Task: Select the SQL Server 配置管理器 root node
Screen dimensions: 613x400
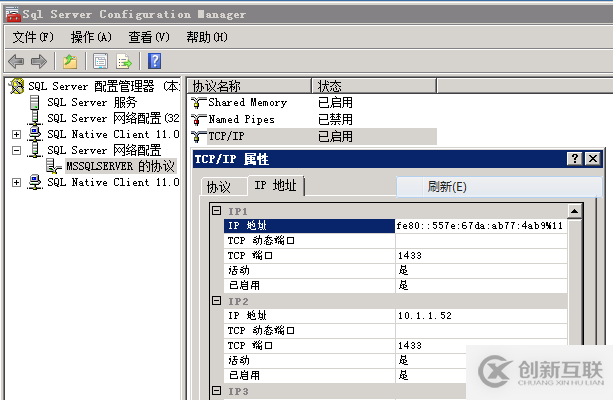Action: [x=104, y=86]
